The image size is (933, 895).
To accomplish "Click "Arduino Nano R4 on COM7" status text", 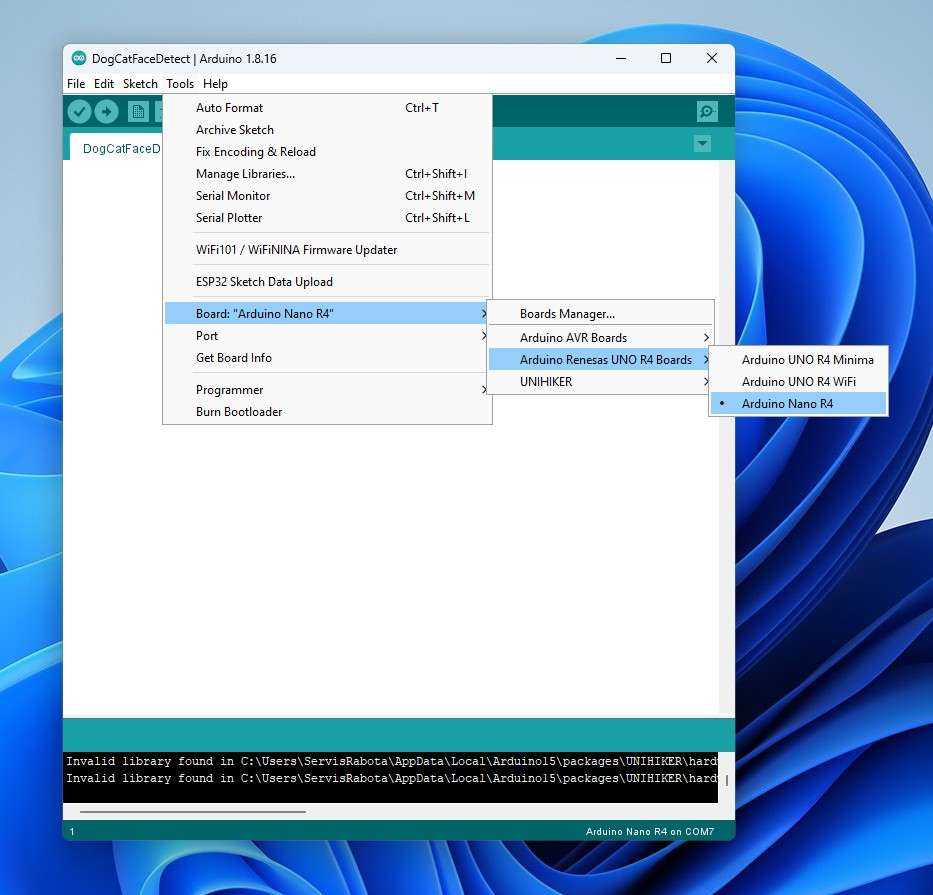I will [650, 831].
